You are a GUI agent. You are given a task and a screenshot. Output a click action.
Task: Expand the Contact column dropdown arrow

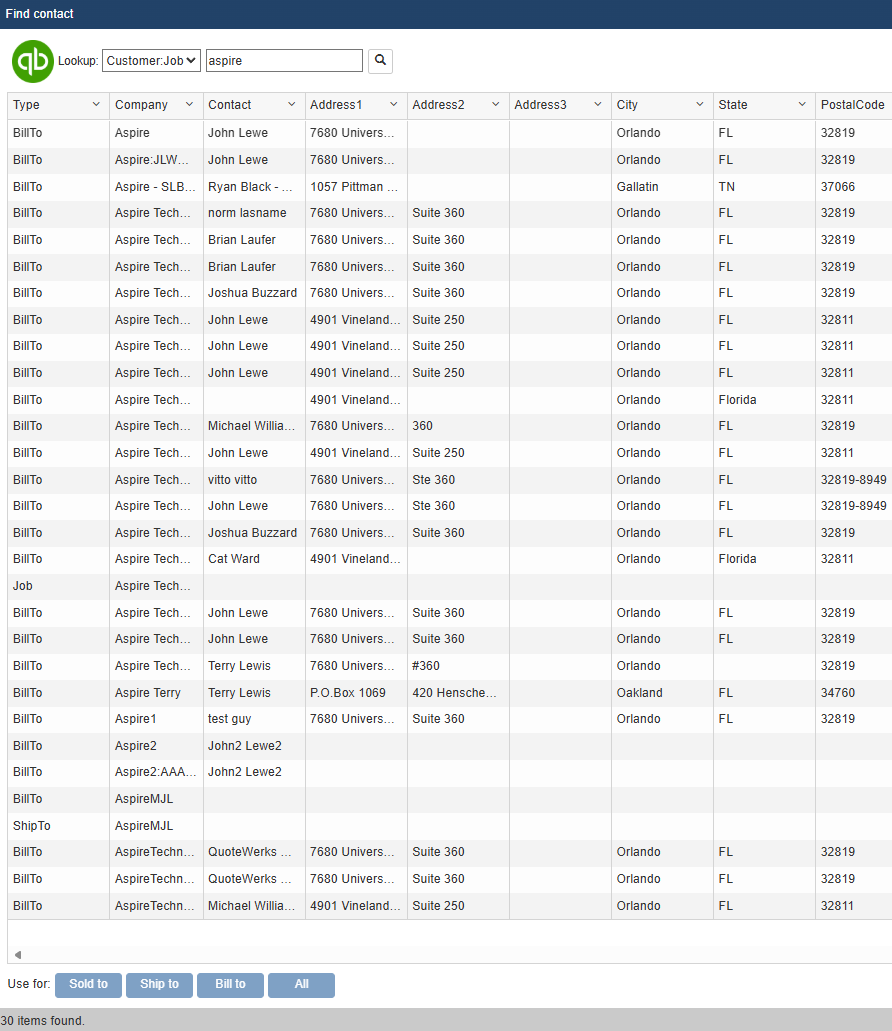[292, 105]
